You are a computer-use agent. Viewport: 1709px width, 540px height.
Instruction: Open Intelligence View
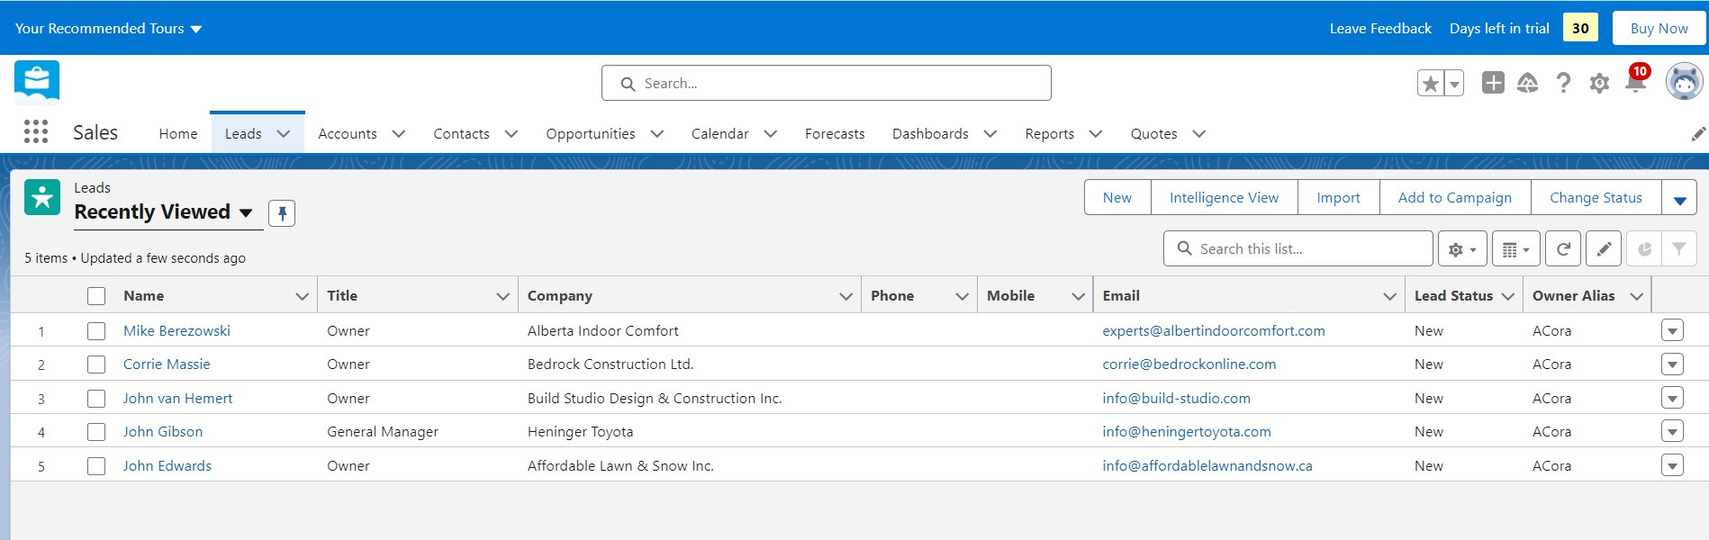[x=1224, y=198]
